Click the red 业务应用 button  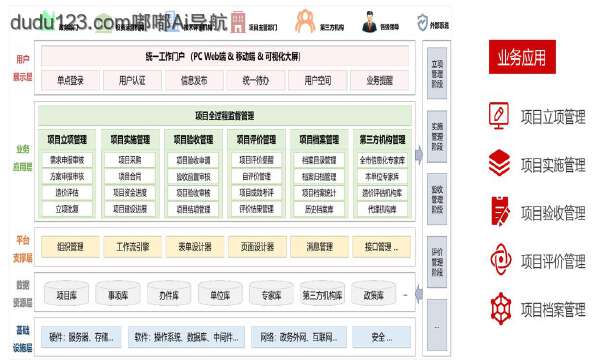click(522, 57)
